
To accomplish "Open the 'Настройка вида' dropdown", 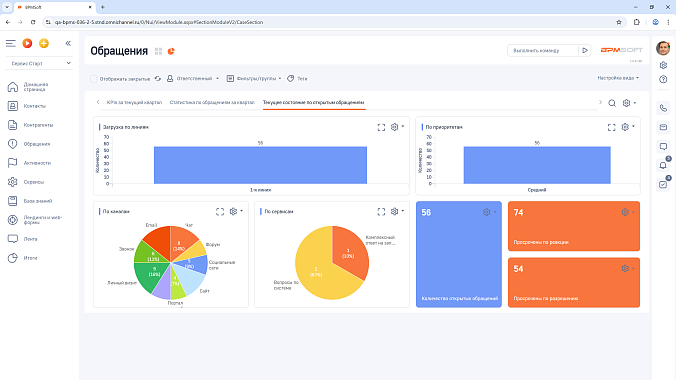I will [618, 78].
